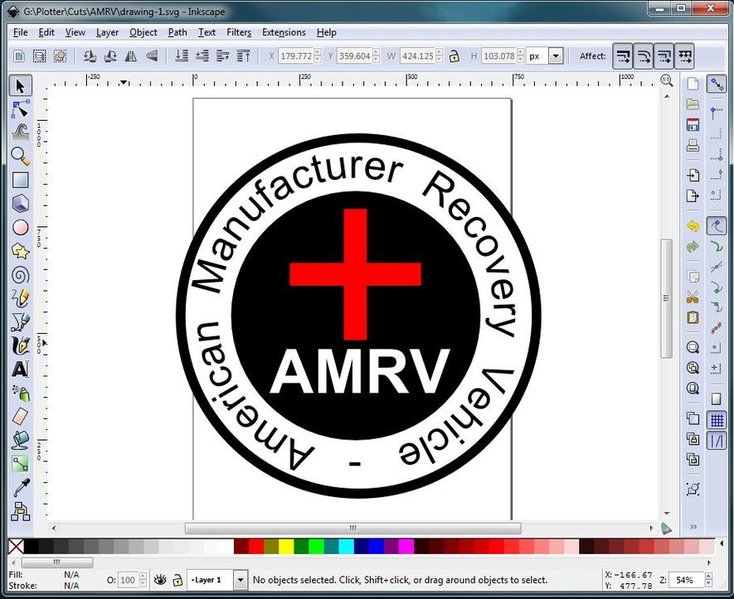Open the Layer menu
This screenshot has height=599, width=734.
(107, 32)
